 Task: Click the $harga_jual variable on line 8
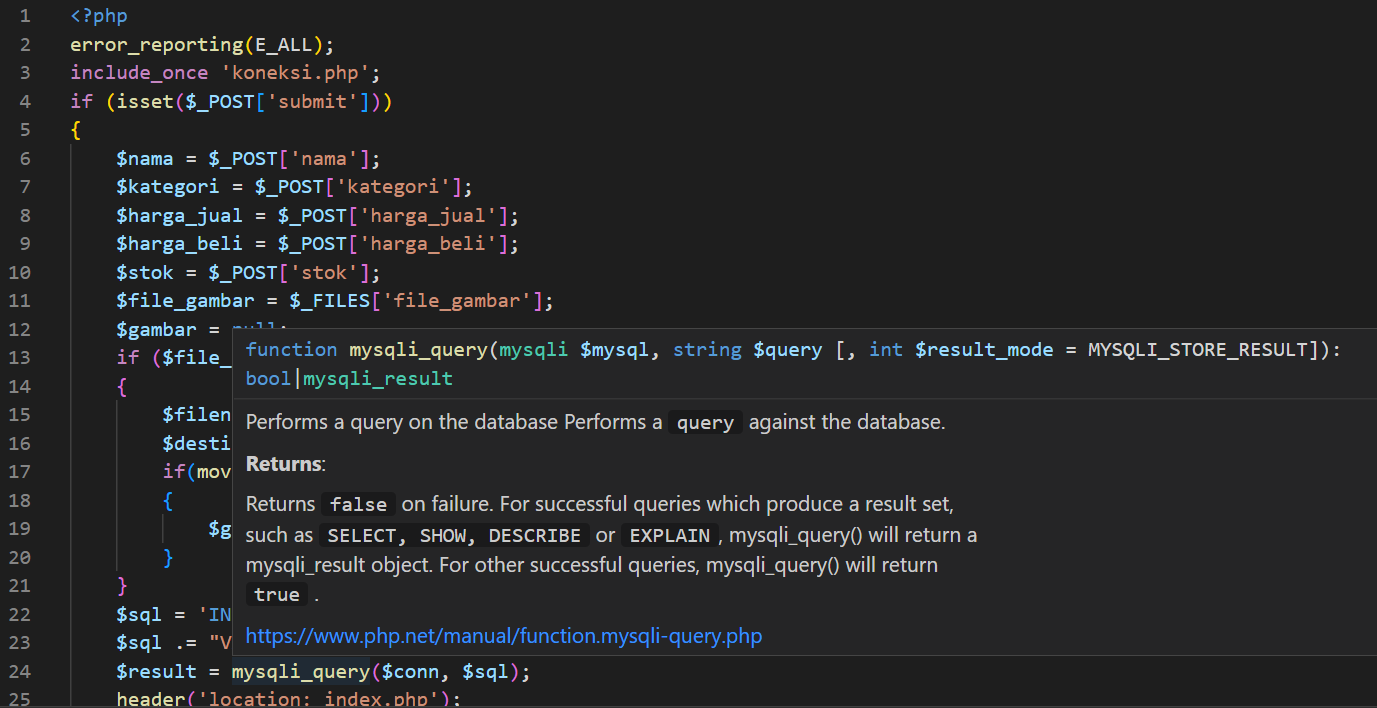tap(179, 215)
